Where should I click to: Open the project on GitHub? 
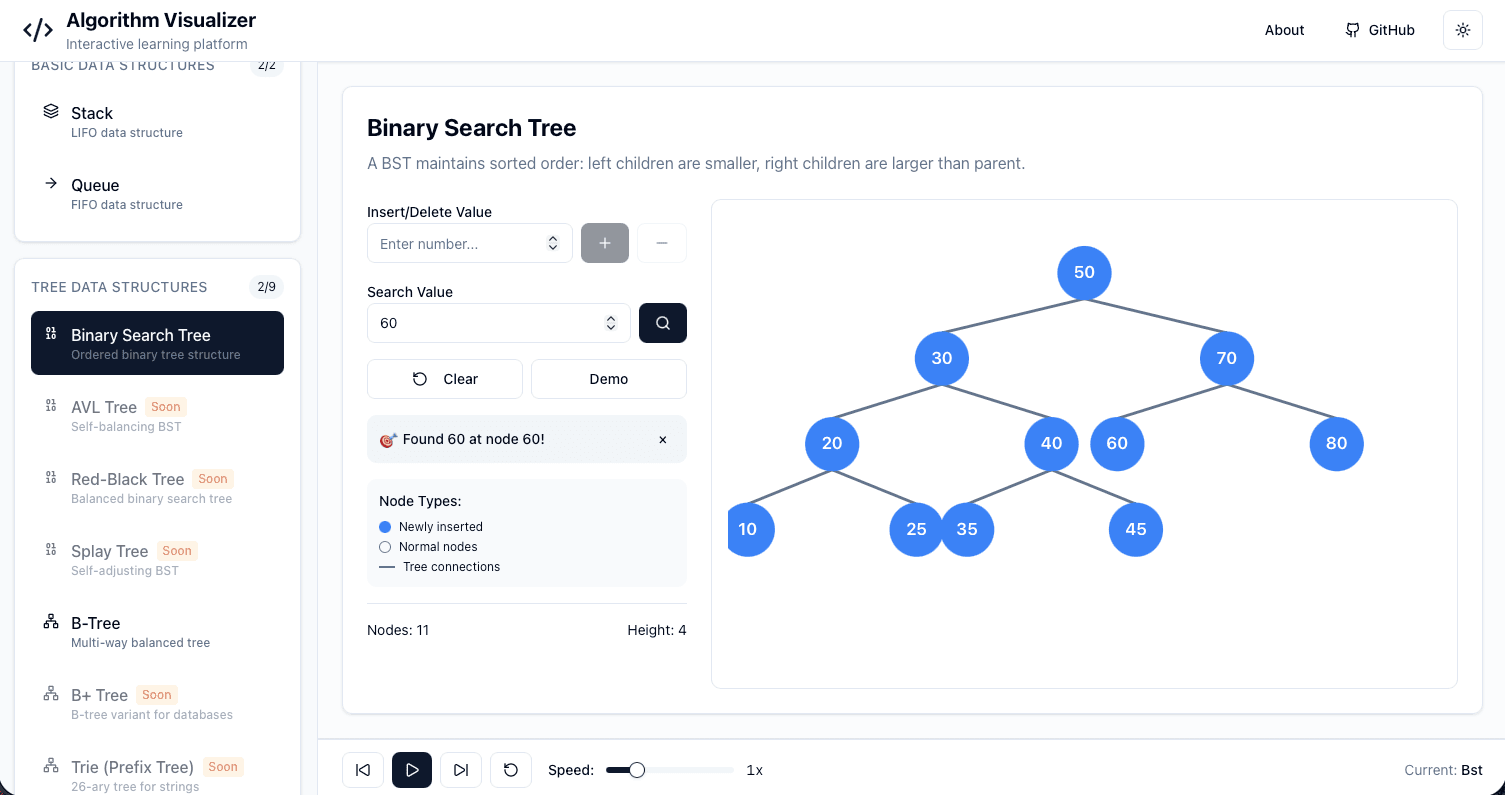point(1380,29)
